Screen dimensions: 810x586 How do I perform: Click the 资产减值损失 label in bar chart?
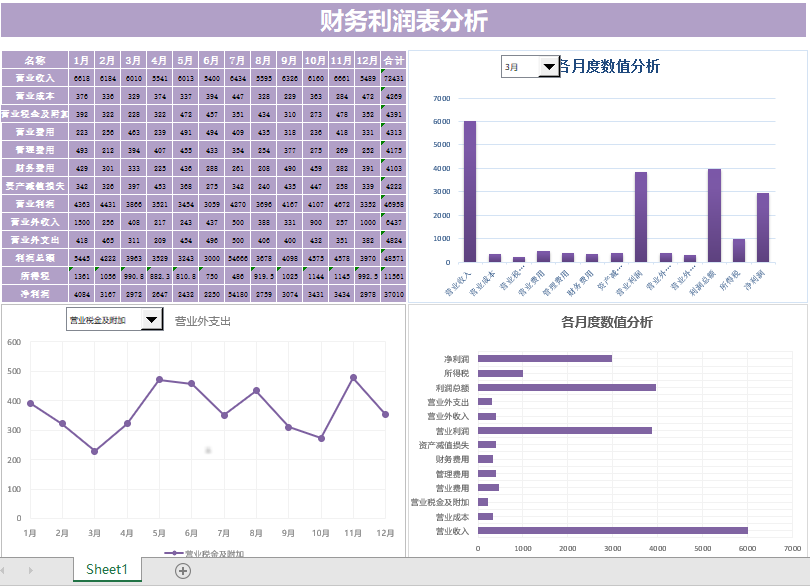(x=444, y=445)
